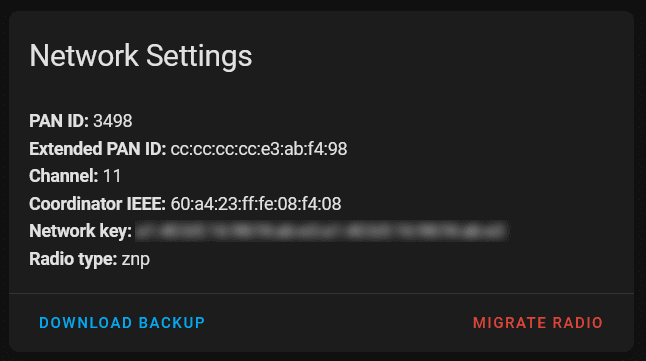Click the word RADIO in migrate button
The width and height of the screenshot is (646, 361).
pos(578,323)
